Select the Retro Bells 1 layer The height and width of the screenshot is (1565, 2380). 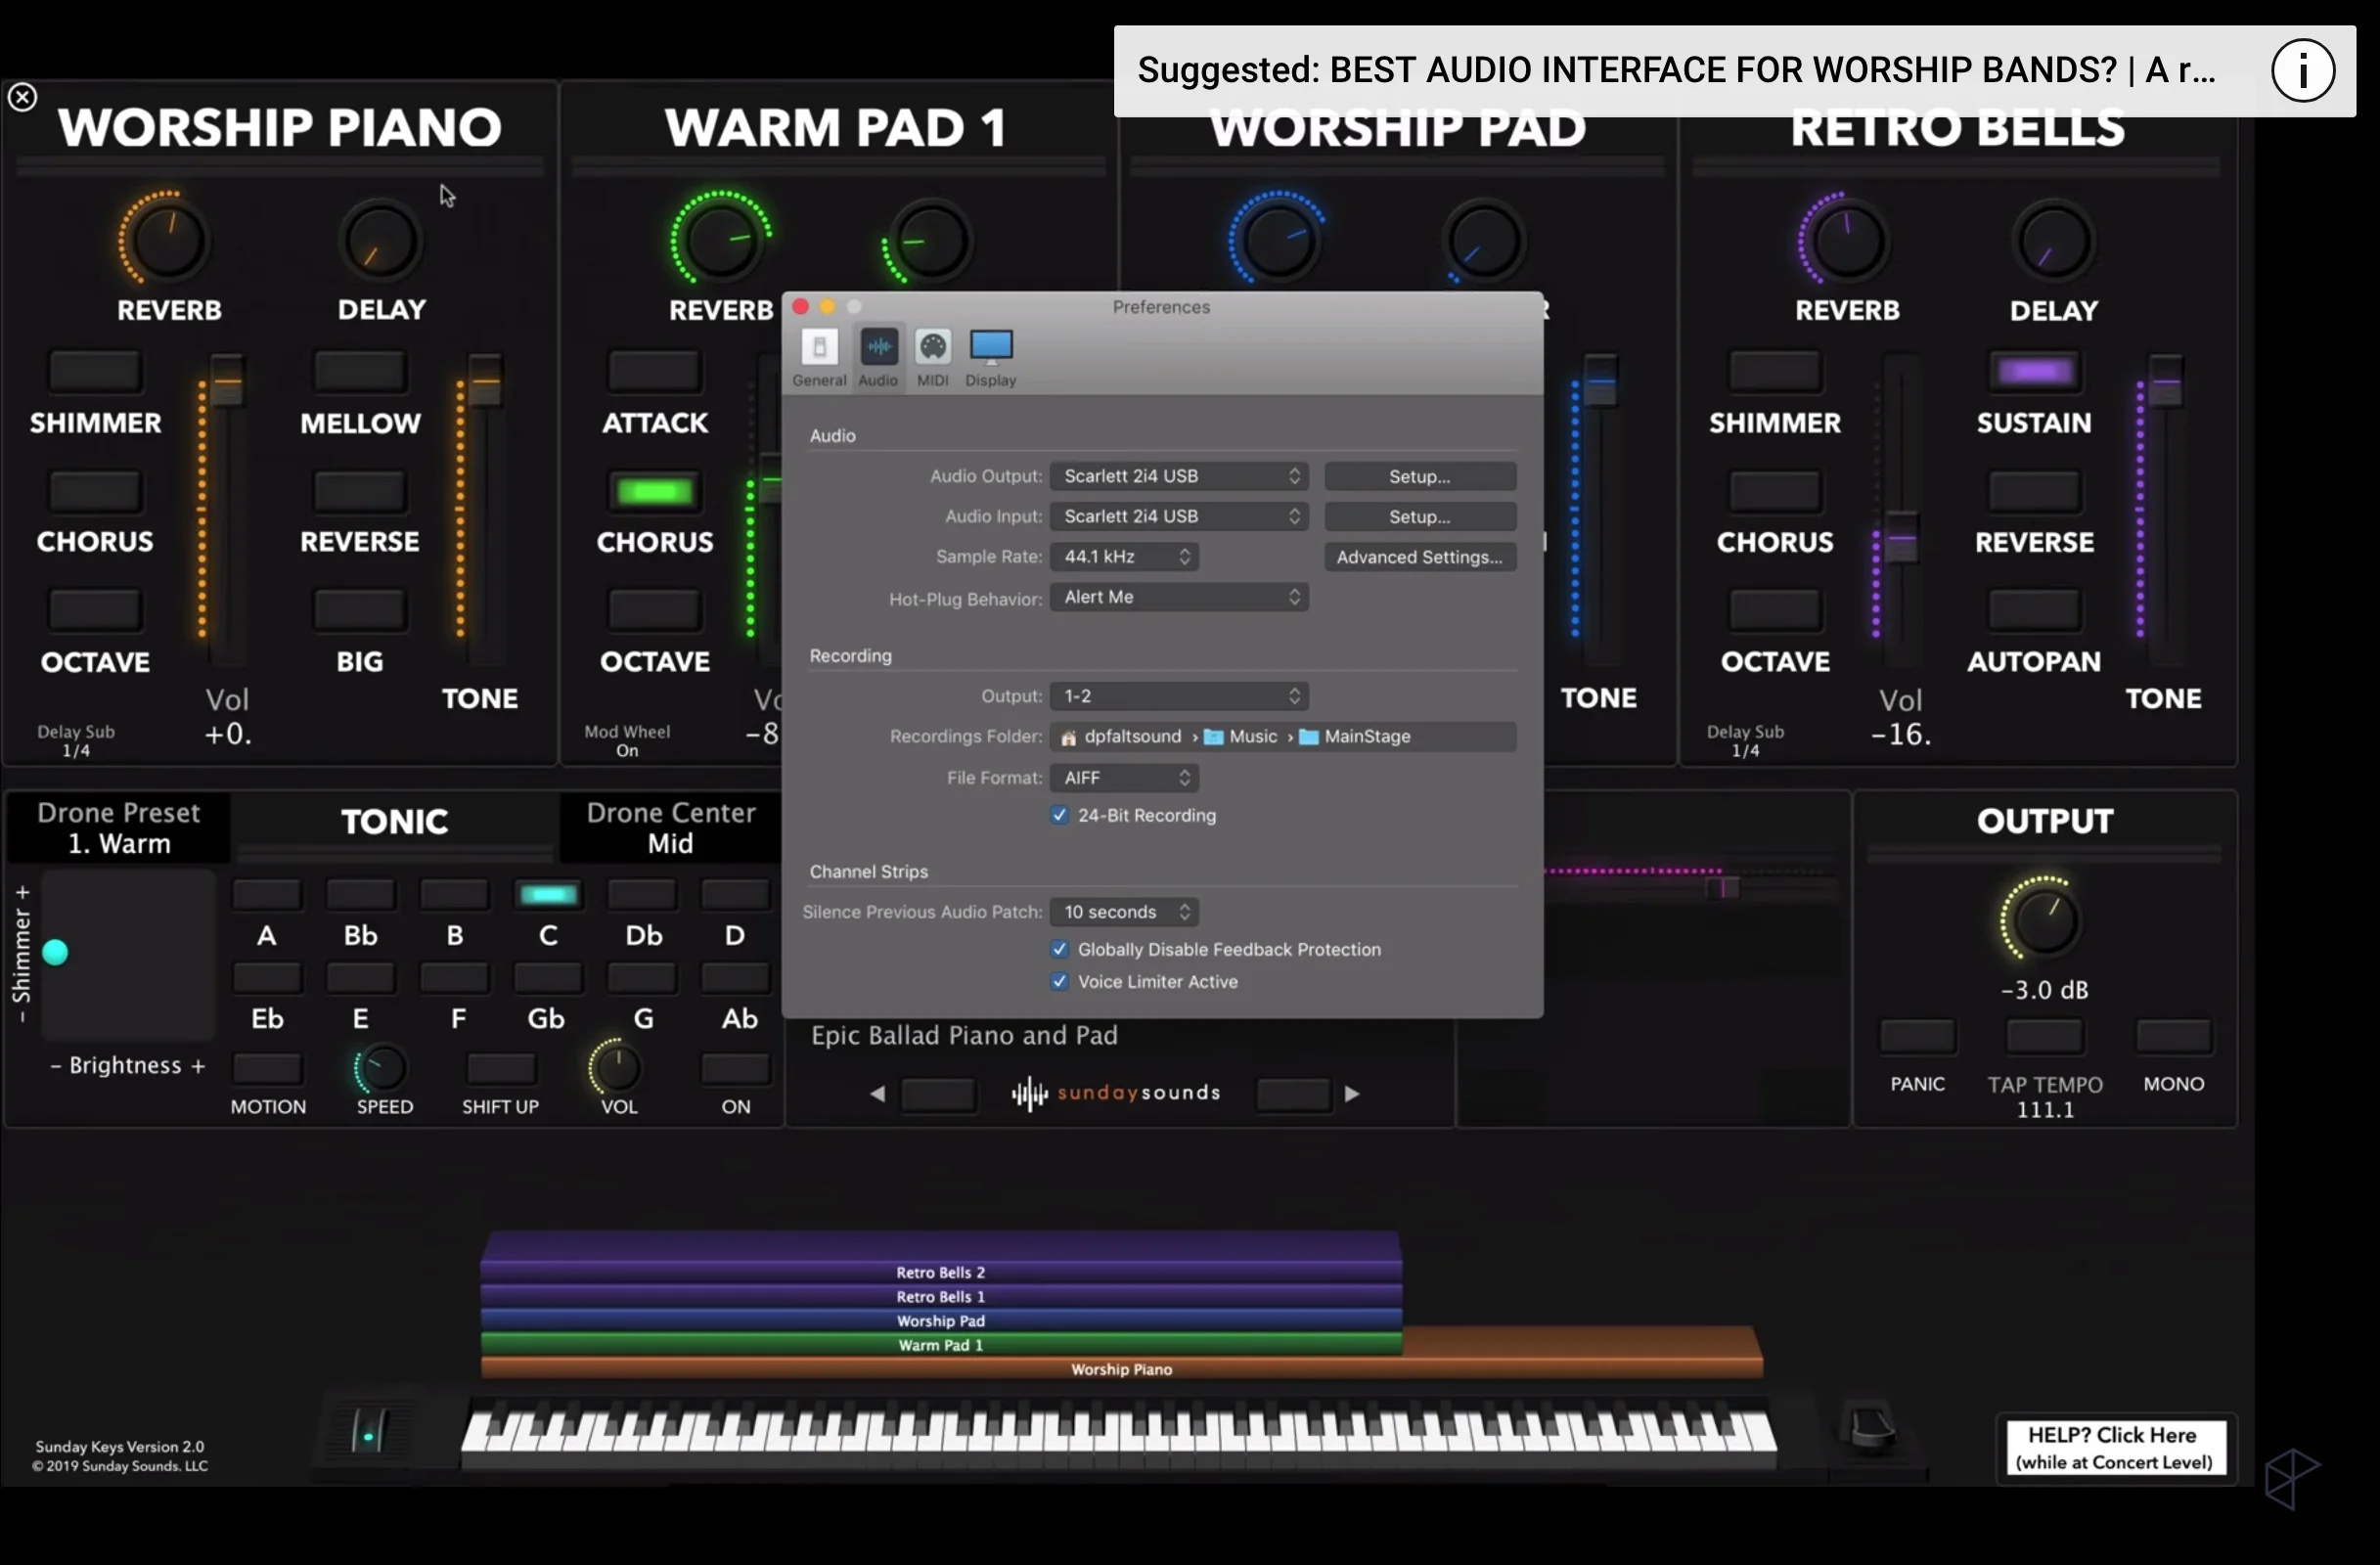pos(940,1297)
